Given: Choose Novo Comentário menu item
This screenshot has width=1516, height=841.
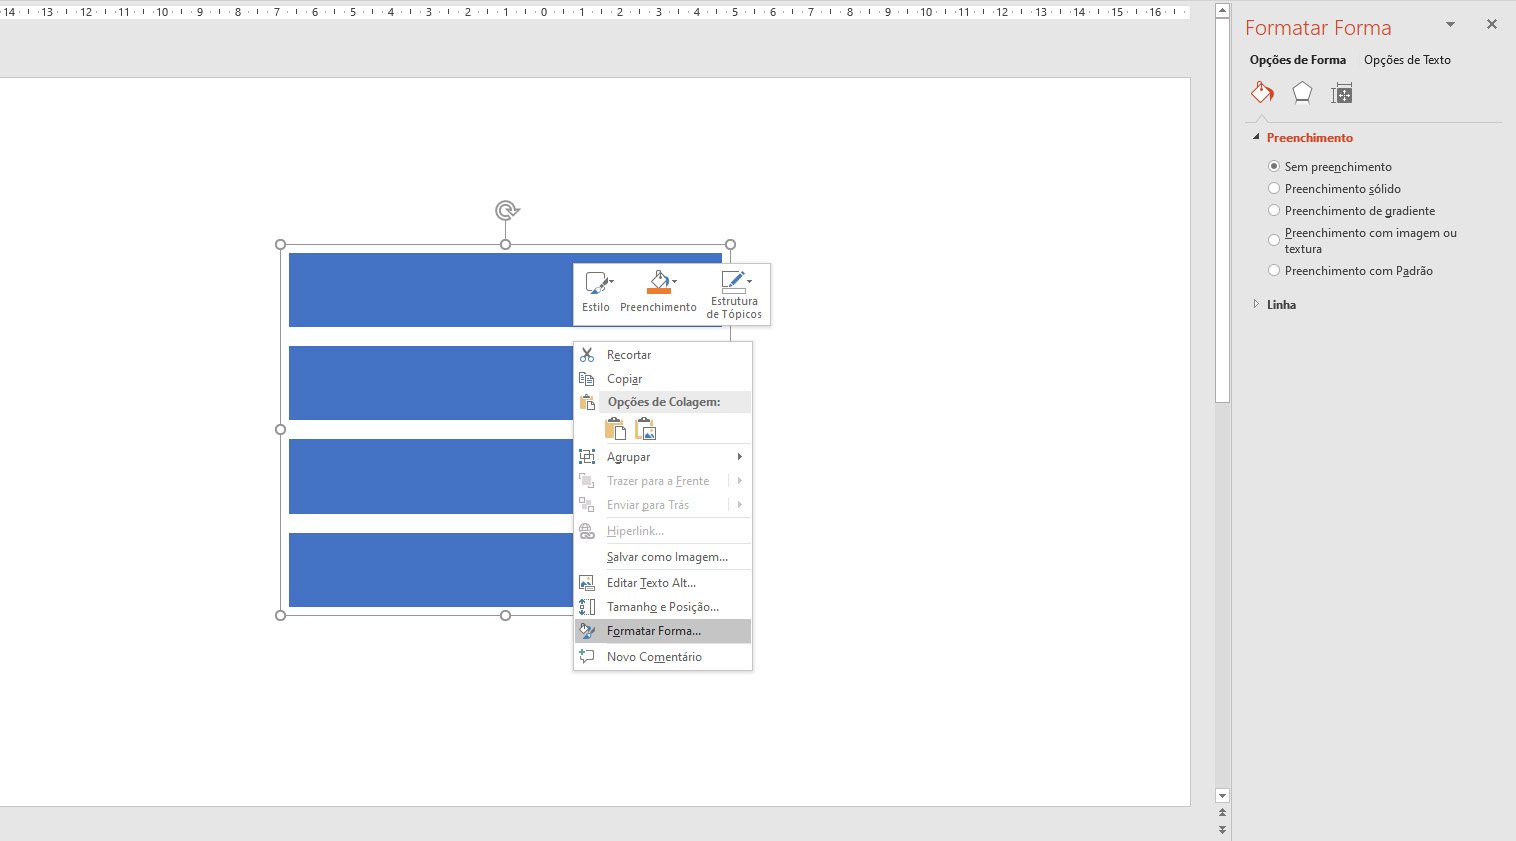Looking at the screenshot, I should tap(663, 657).
